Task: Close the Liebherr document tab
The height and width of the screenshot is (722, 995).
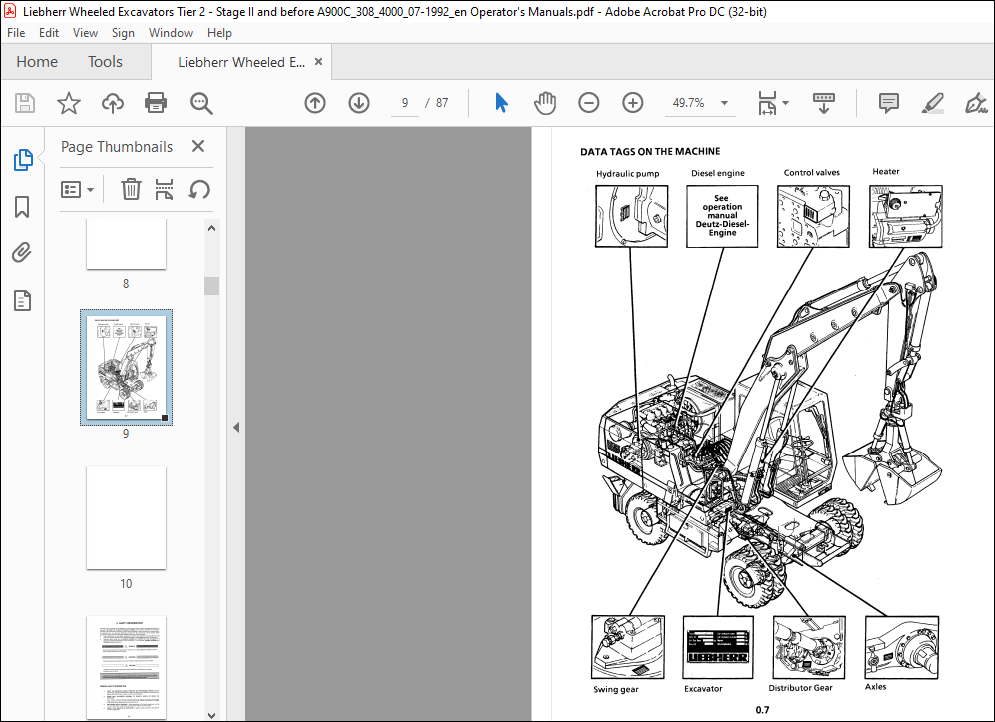Action: [x=319, y=62]
